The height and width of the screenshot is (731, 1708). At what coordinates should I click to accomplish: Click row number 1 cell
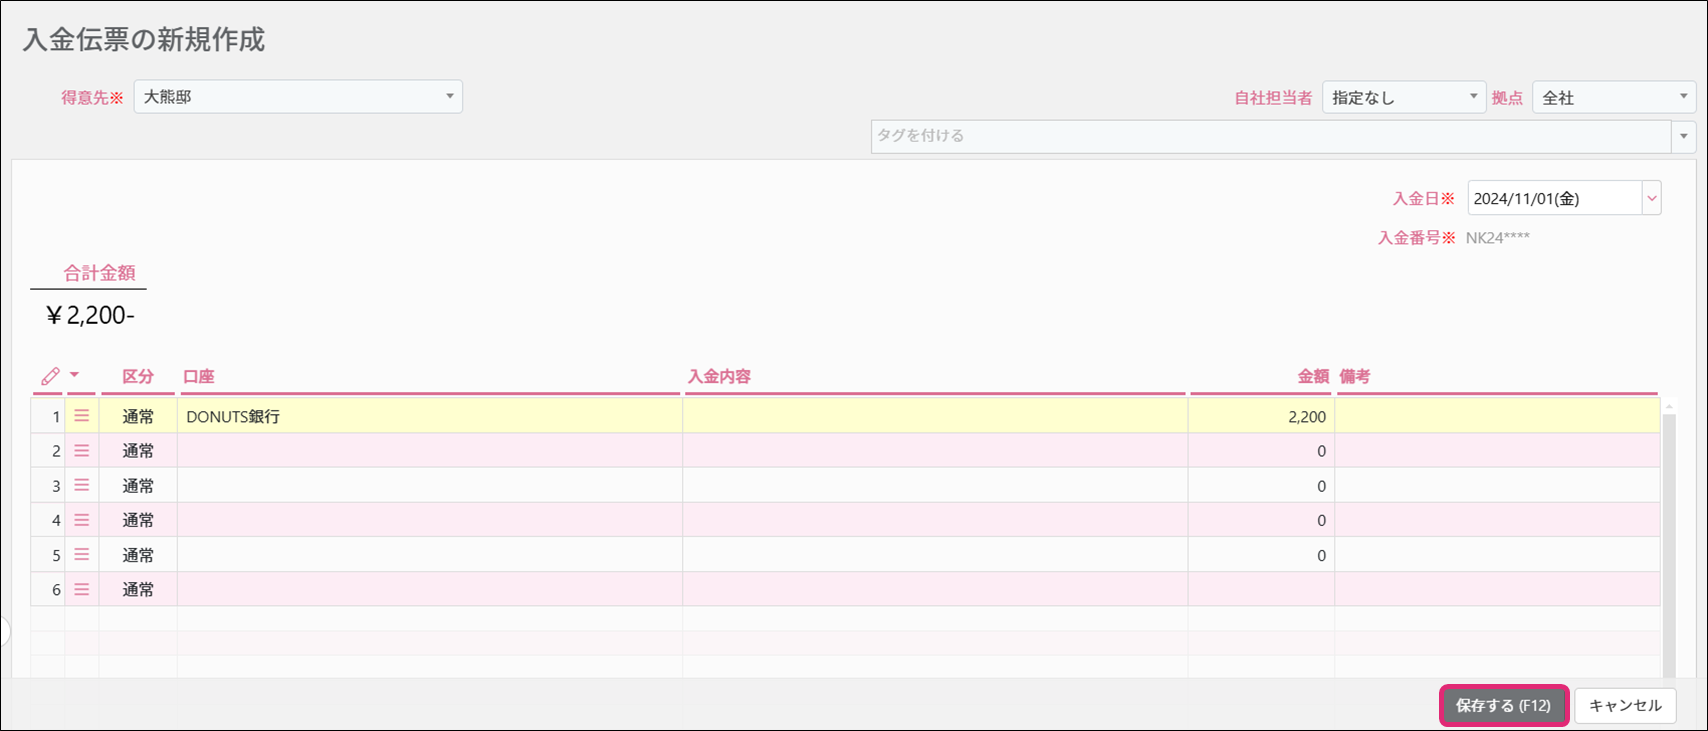[x=48, y=416]
